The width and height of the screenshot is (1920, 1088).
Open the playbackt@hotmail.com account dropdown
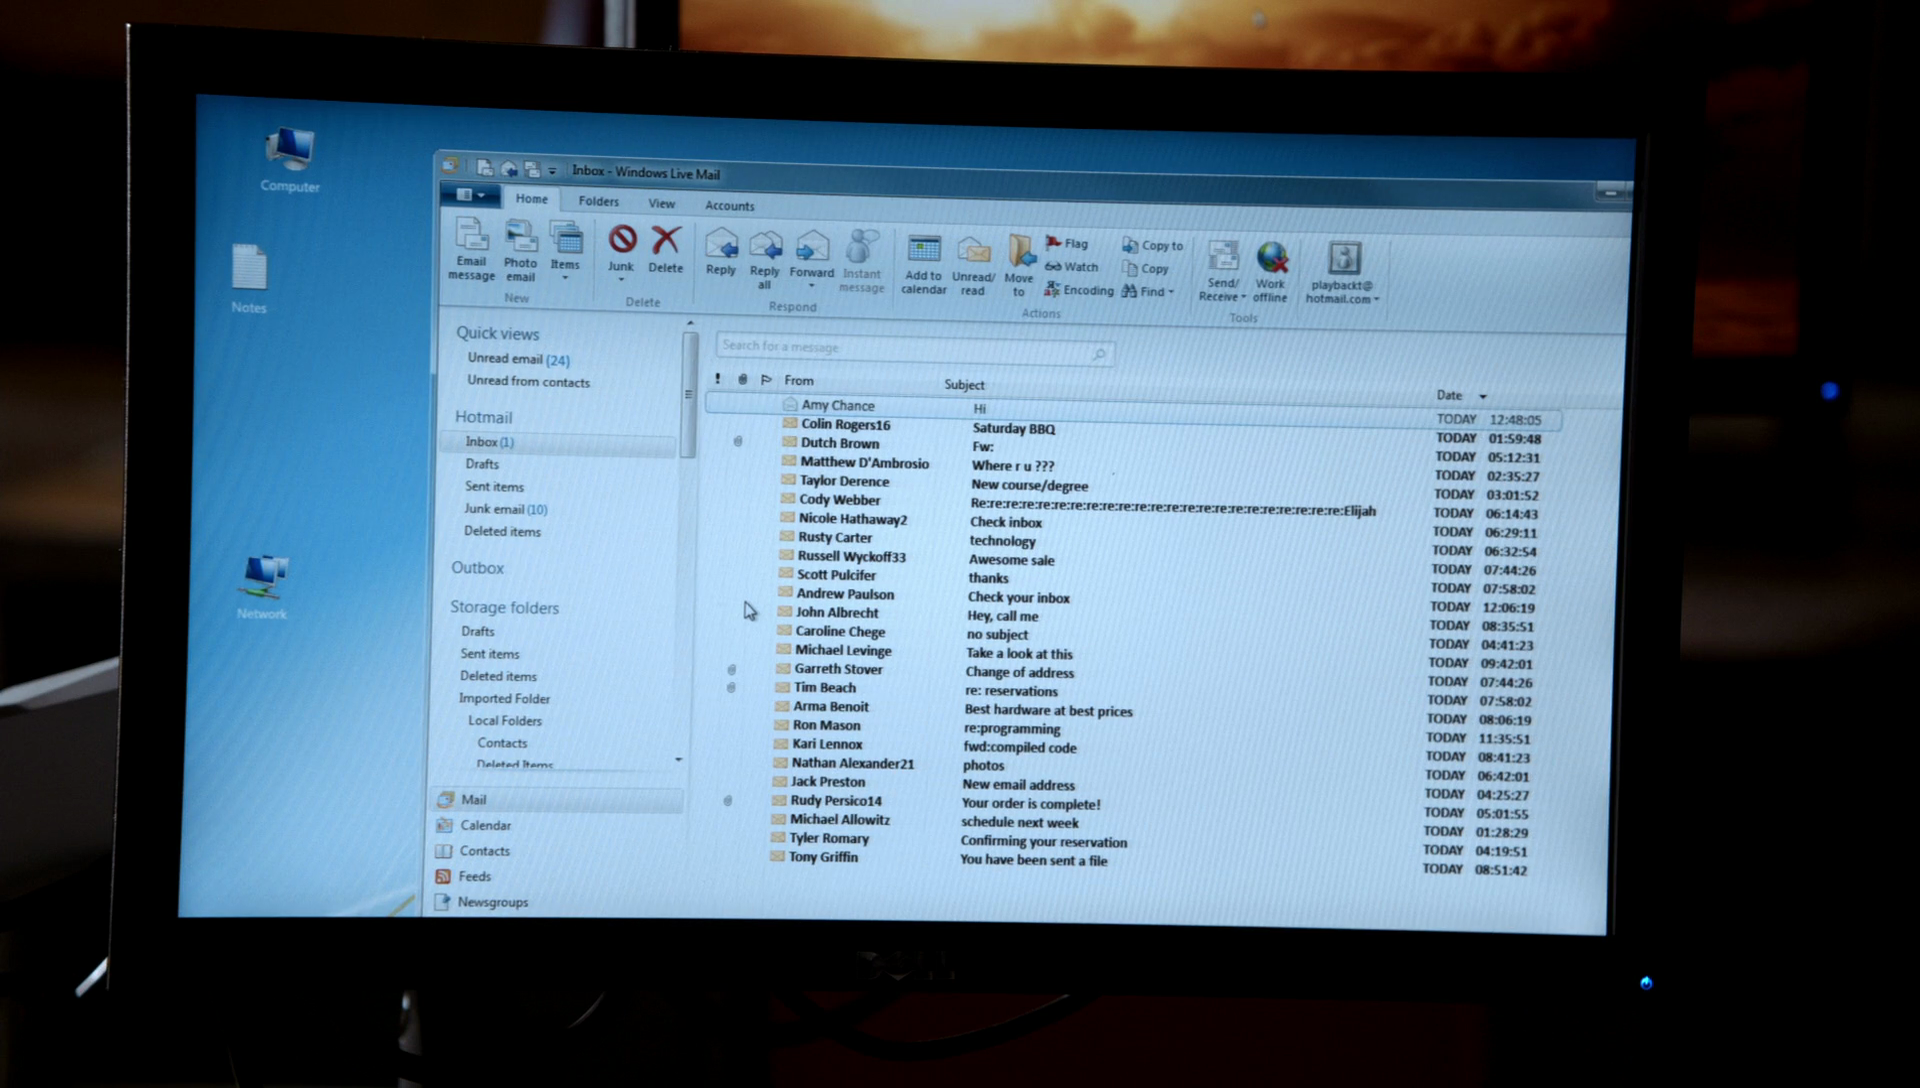point(1376,299)
